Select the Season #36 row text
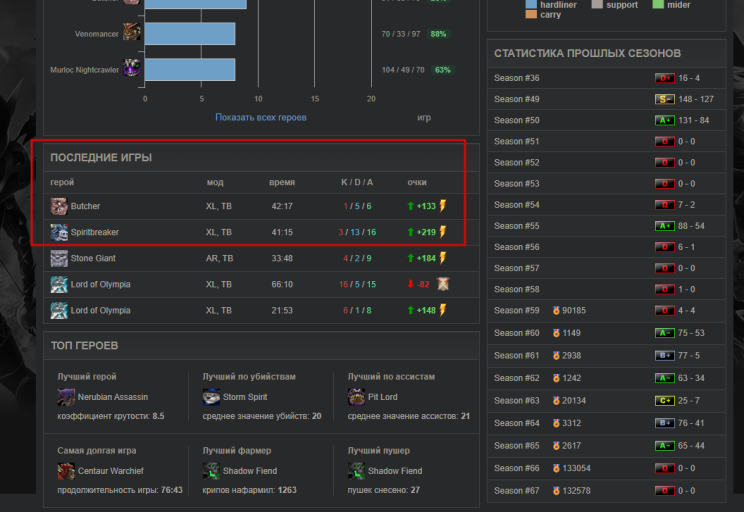 (x=517, y=78)
